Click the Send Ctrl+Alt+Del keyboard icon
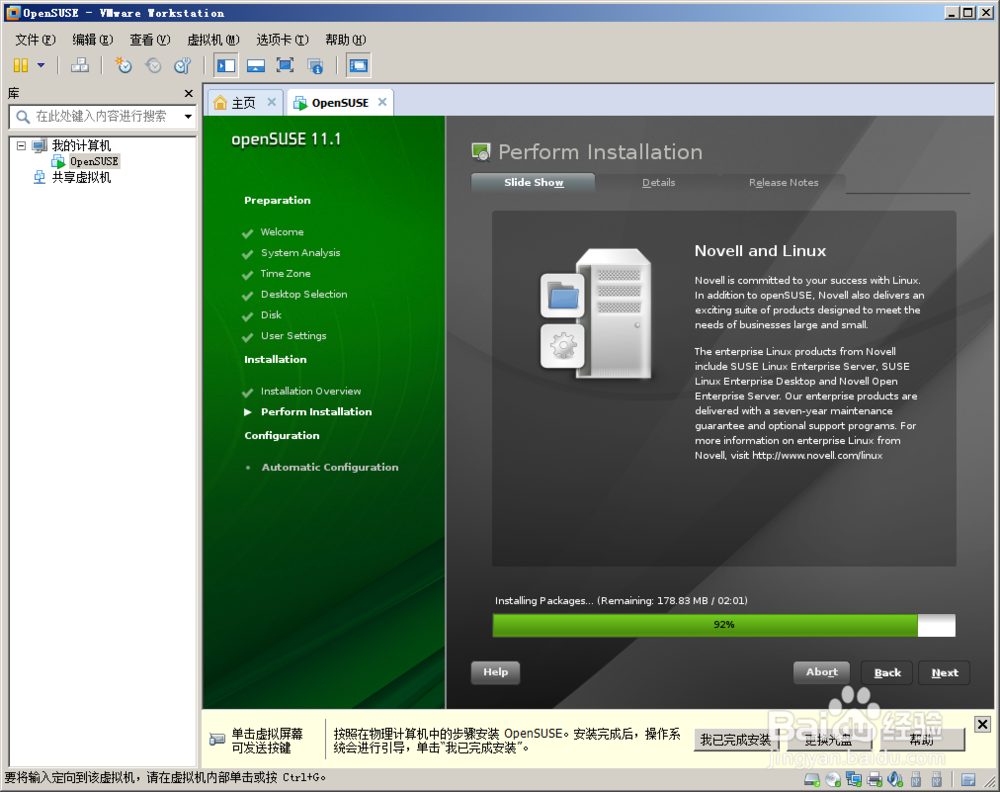1000x792 pixels. pyautogui.click(x=80, y=65)
